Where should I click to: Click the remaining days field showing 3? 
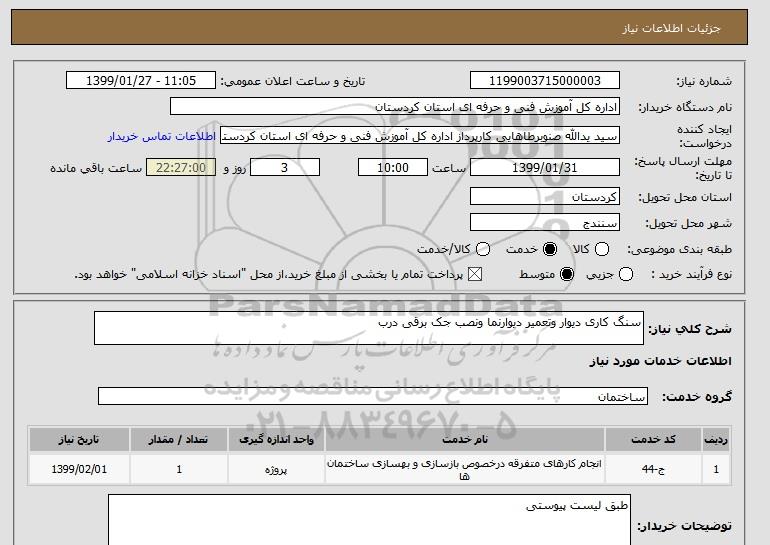click(285, 167)
